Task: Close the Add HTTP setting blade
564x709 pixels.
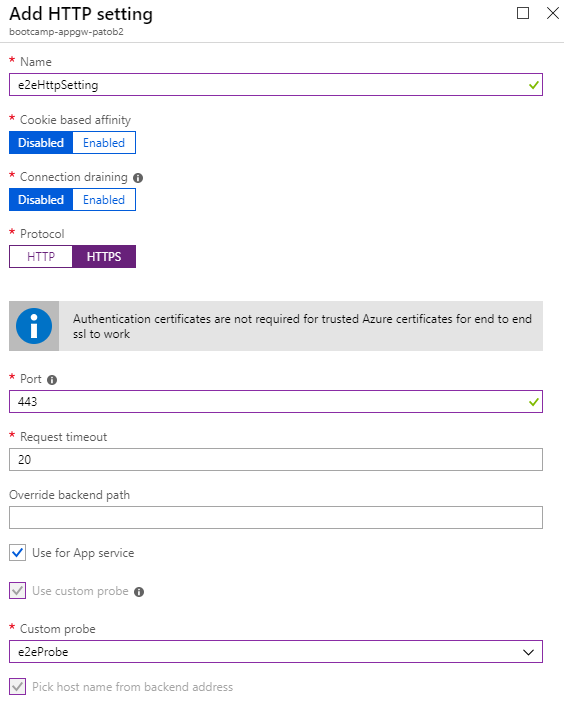Action: point(553,13)
